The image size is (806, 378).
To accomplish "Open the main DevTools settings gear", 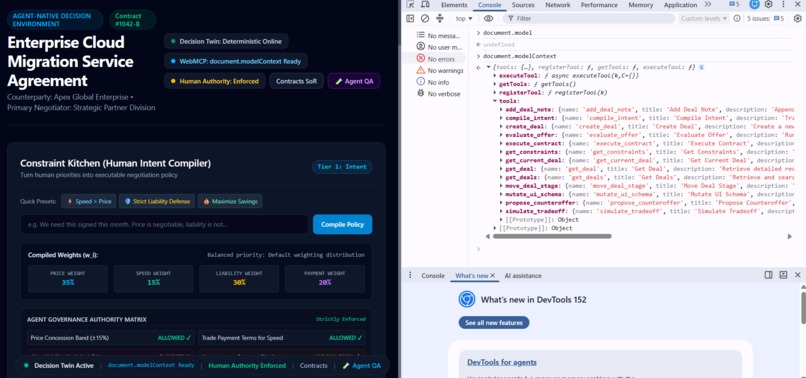I will coord(768,5).
